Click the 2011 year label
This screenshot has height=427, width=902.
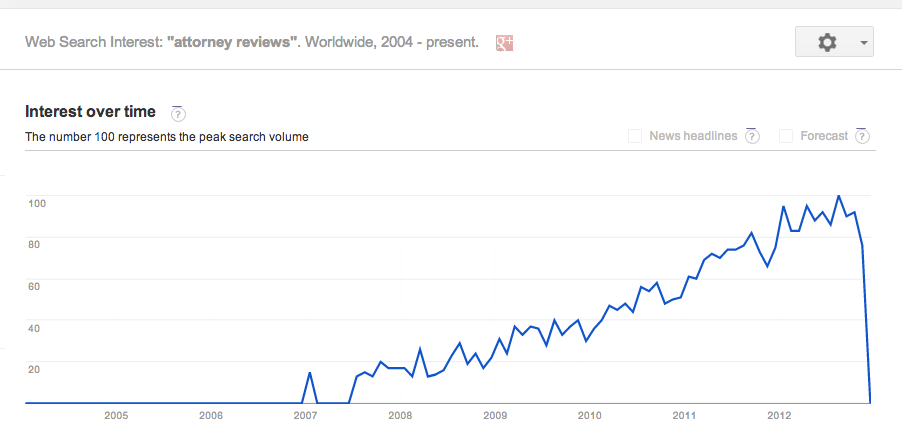point(684,415)
